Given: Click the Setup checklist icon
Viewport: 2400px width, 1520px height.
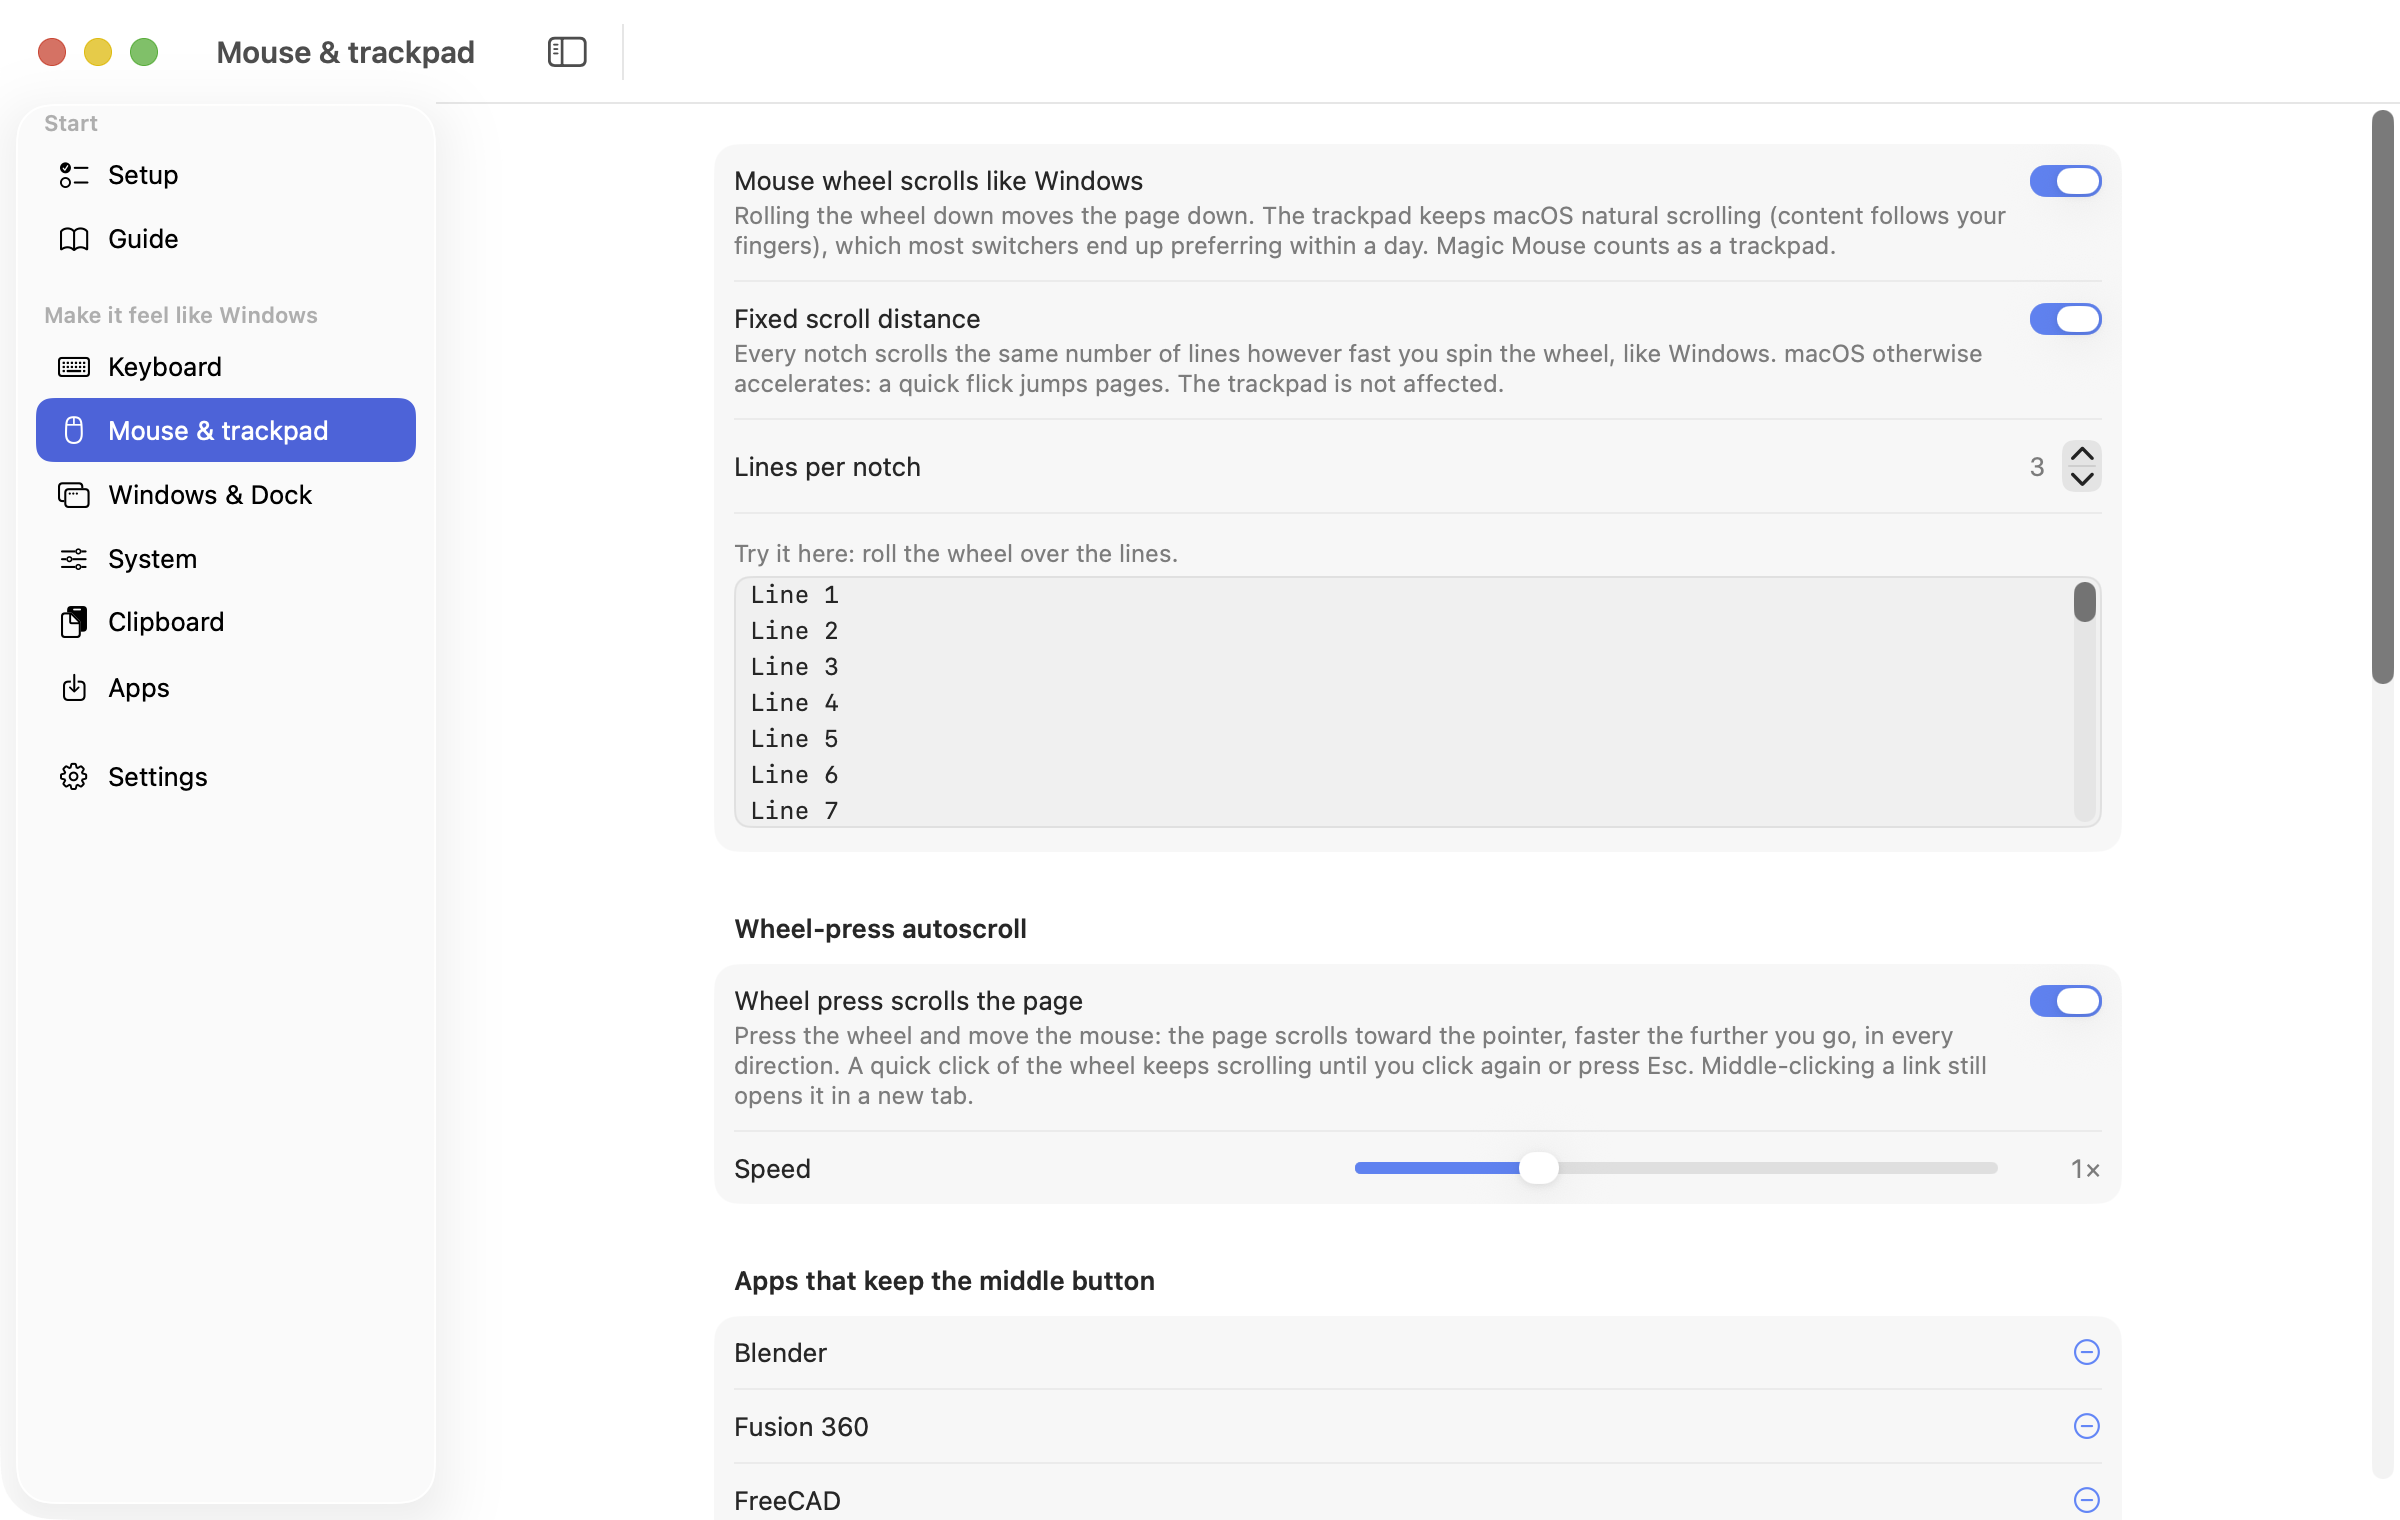Looking at the screenshot, I should (74, 175).
